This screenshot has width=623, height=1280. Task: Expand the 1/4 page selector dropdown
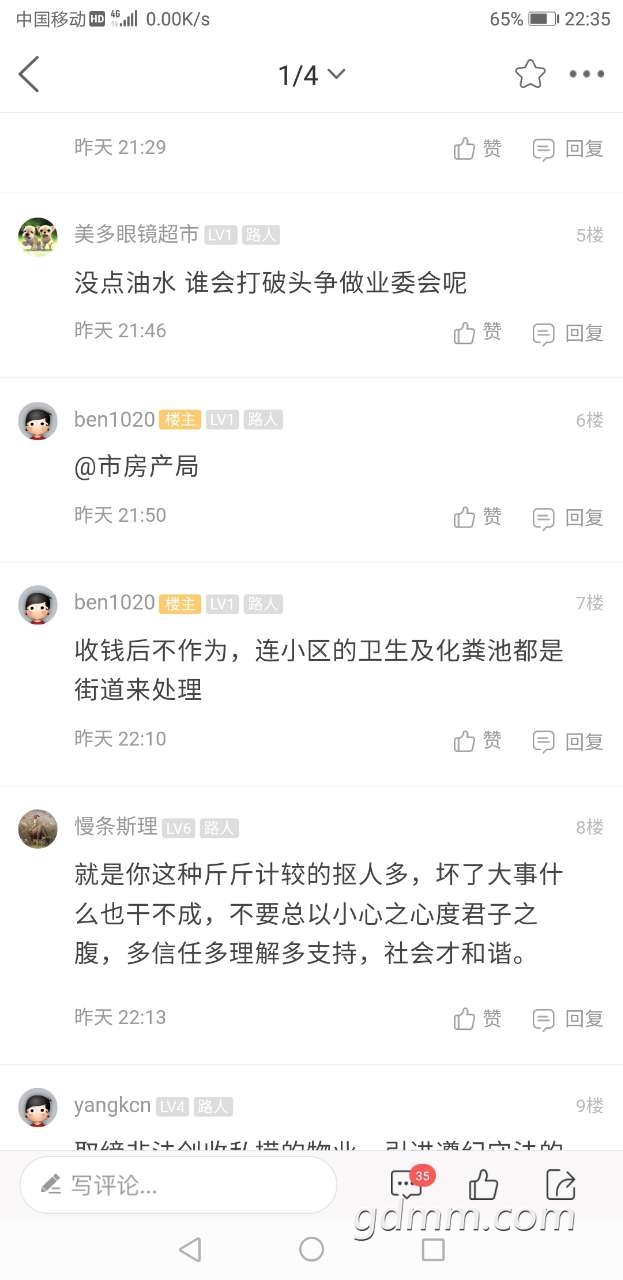311,74
